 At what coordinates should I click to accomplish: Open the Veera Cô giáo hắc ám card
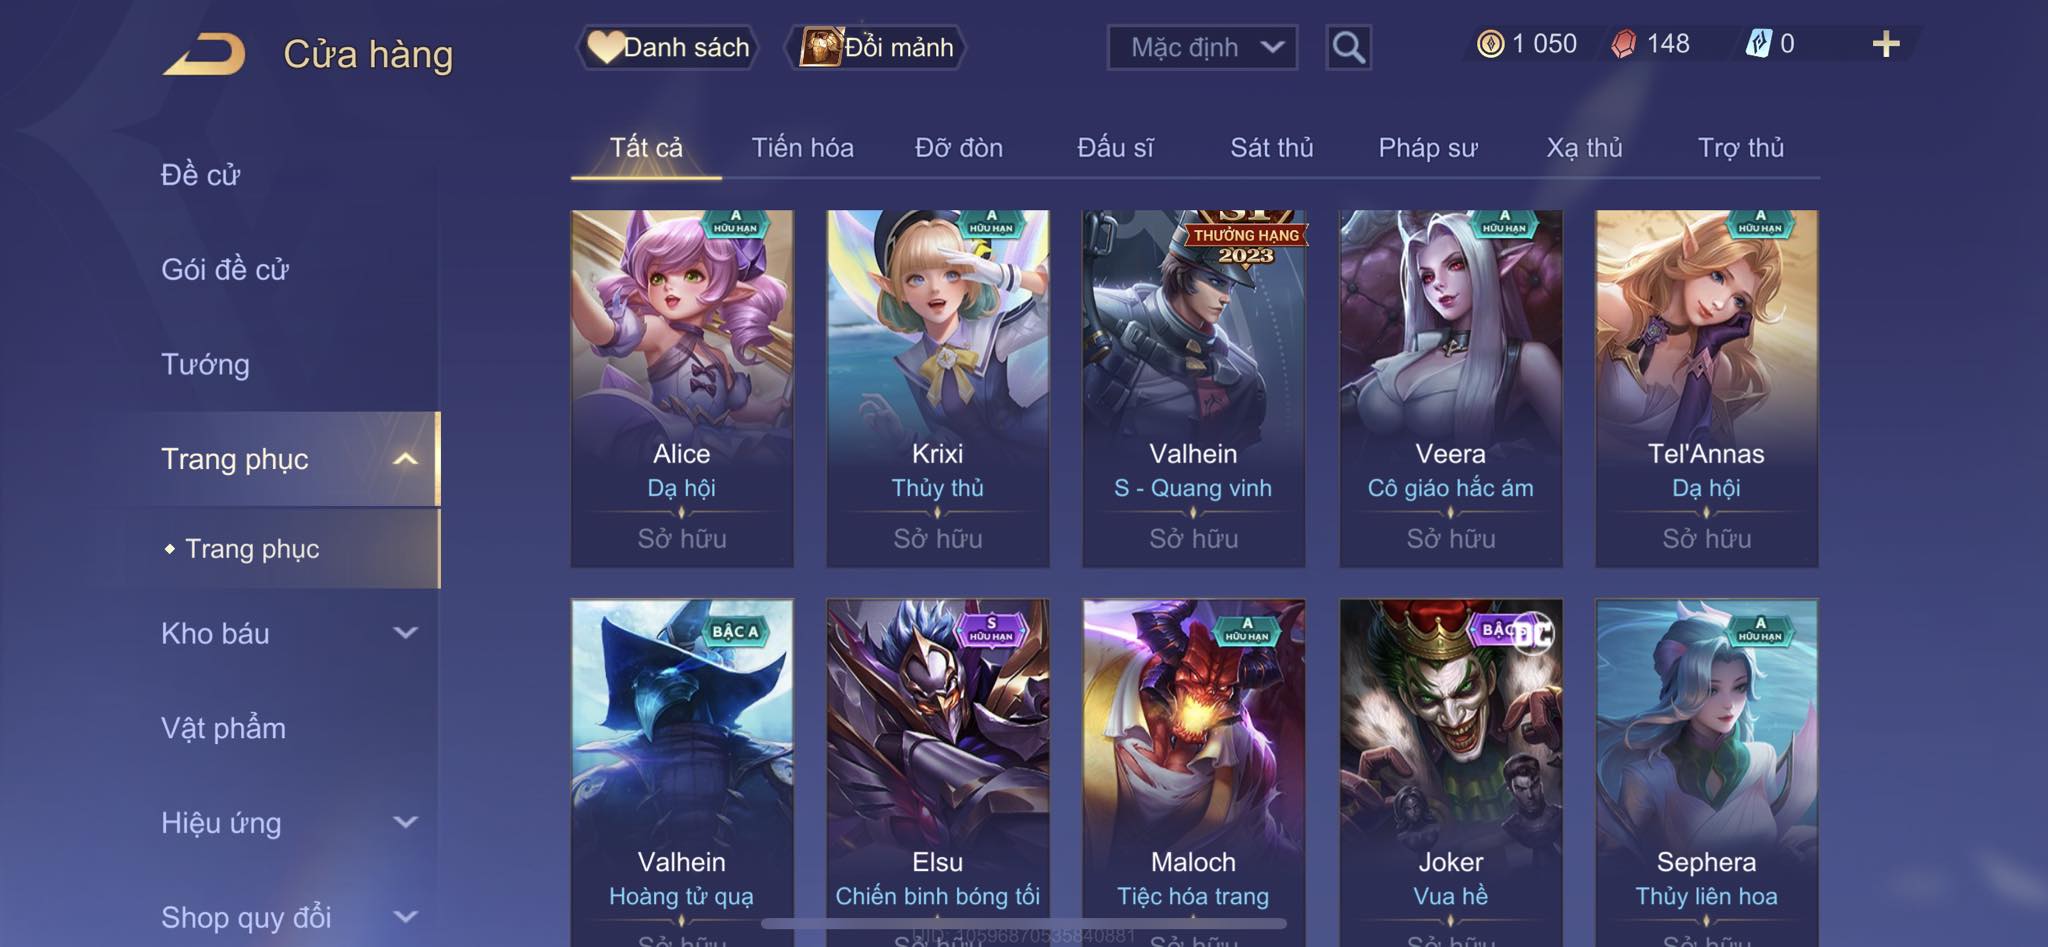tap(1450, 388)
